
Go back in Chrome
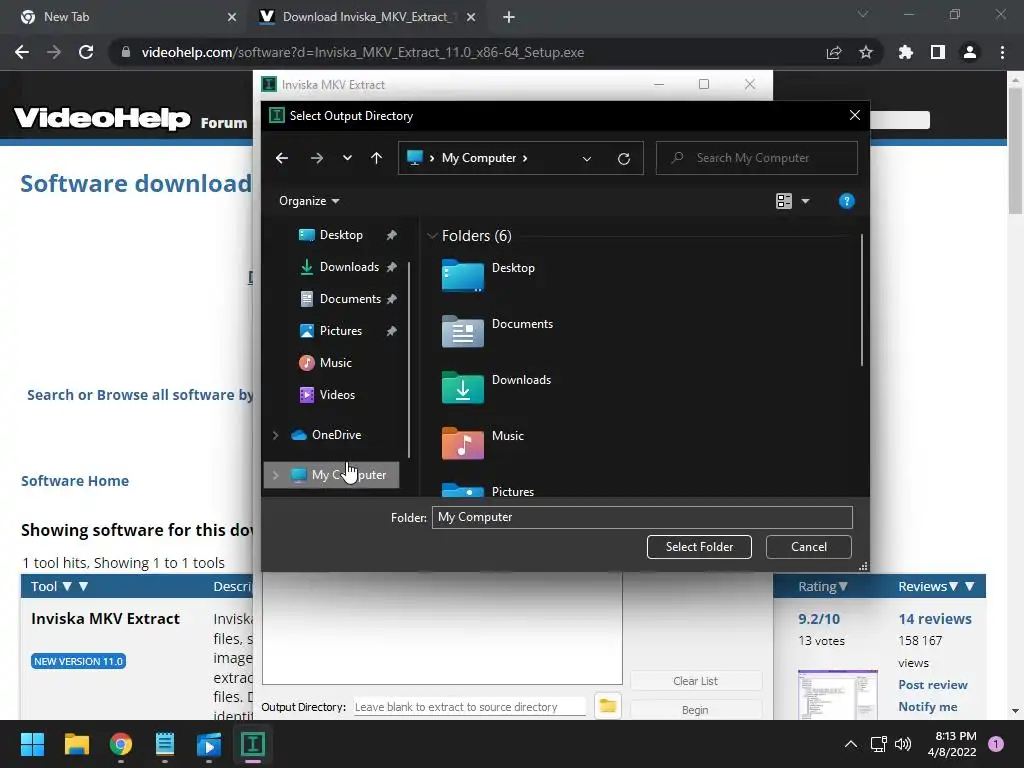pyautogui.click(x=22, y=52)
